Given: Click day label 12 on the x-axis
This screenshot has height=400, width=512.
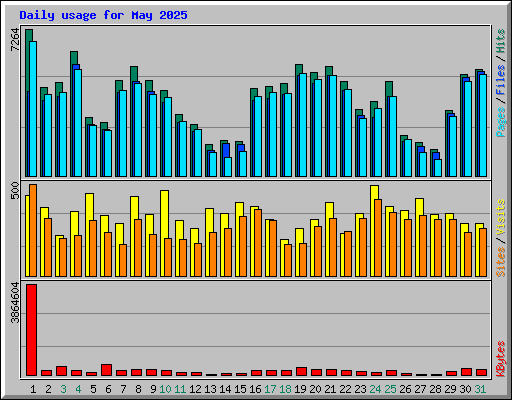Looking at the screenshot, I should click(x=195, y=389).
